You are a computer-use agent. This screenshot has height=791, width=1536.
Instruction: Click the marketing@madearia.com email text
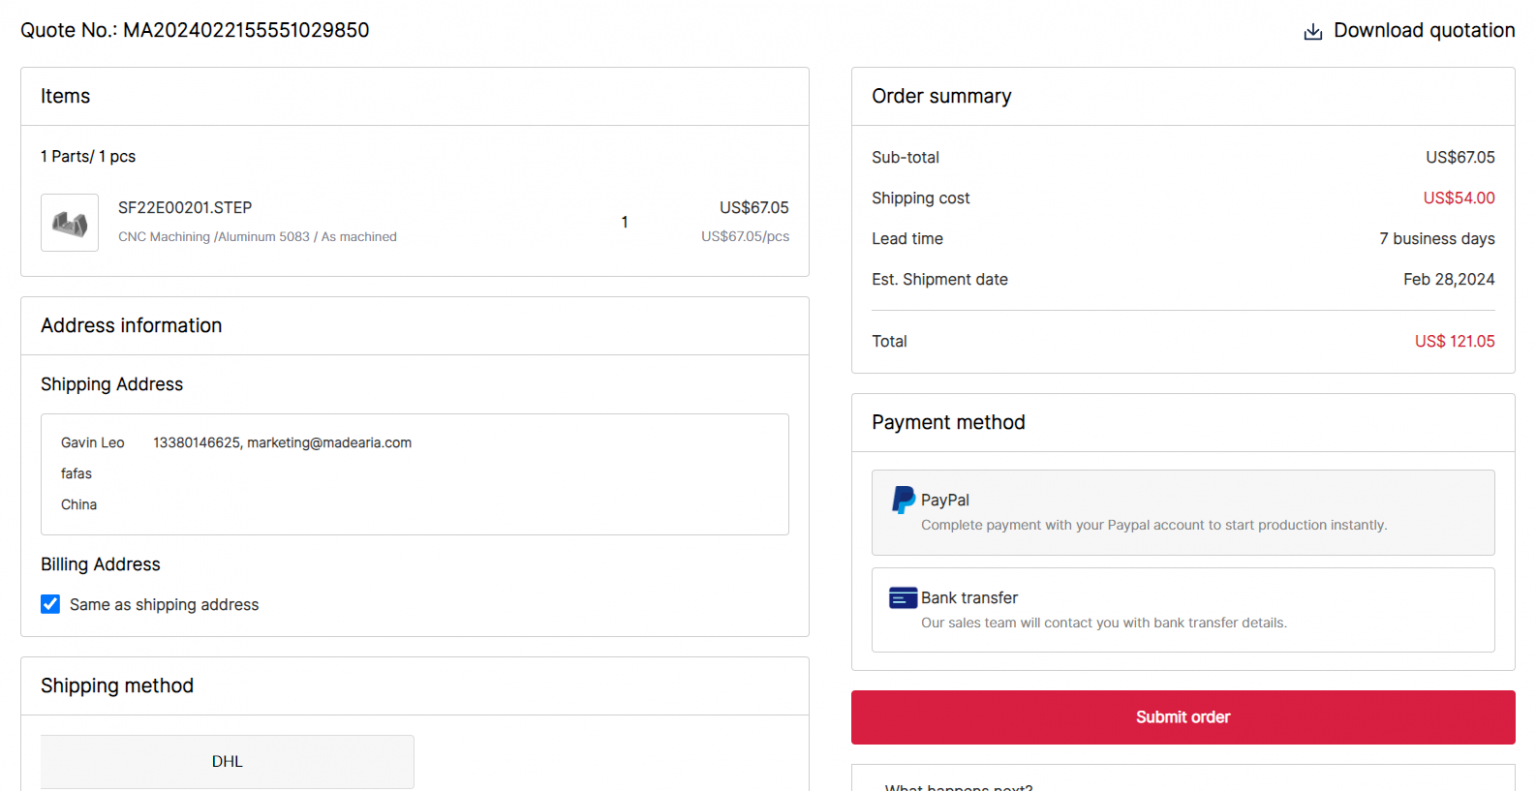click(329, 443)
